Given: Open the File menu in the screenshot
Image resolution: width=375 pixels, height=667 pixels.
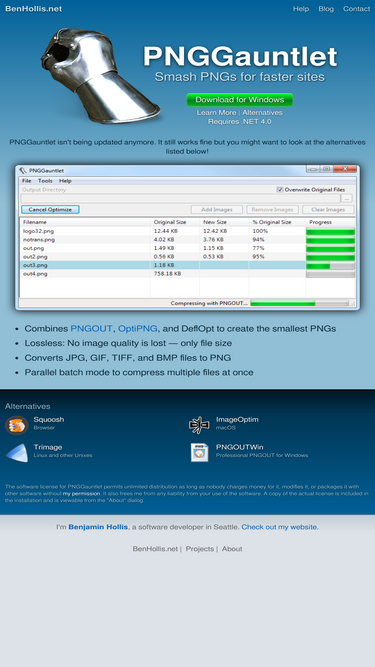Looking at the screenshot, I should 27,181.
